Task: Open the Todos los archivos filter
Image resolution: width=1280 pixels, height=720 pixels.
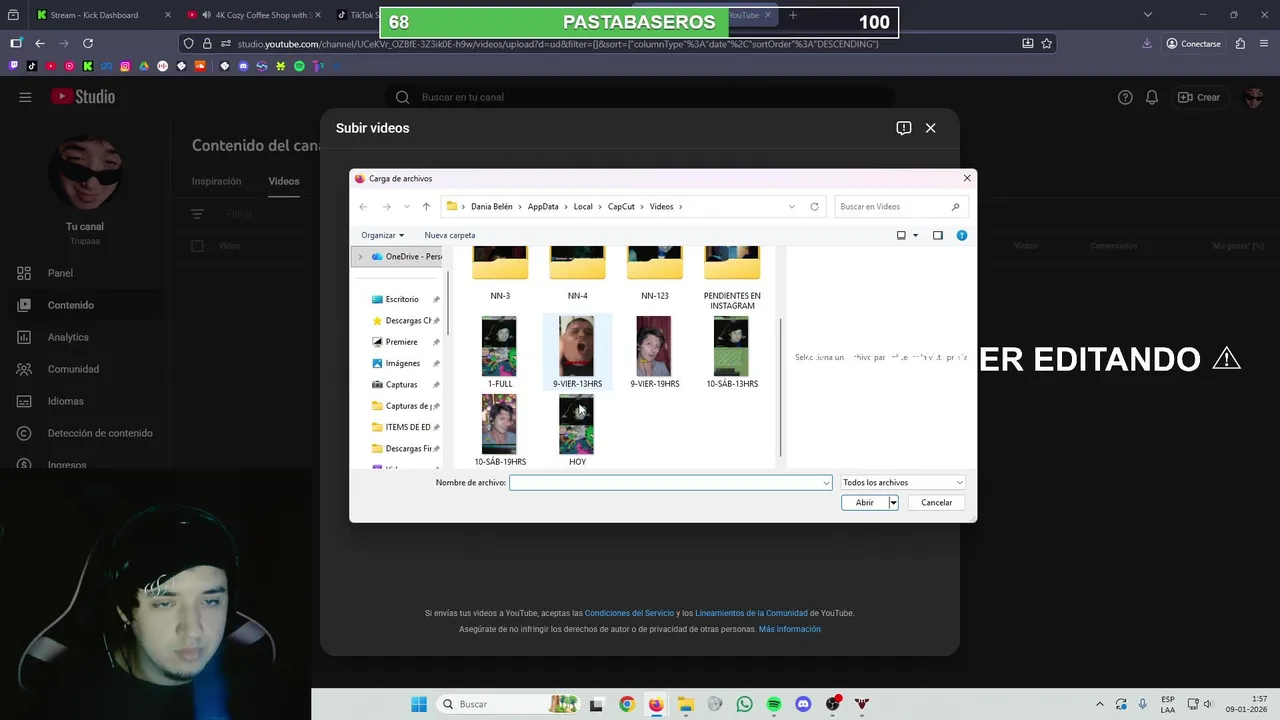Action: [903, 483]
